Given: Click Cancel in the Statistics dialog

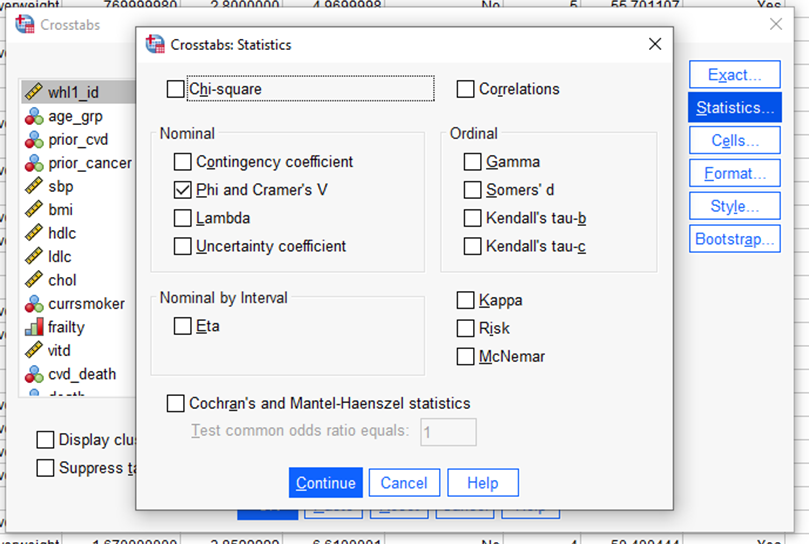Looking at the screenshot, I should click(404, 483).
